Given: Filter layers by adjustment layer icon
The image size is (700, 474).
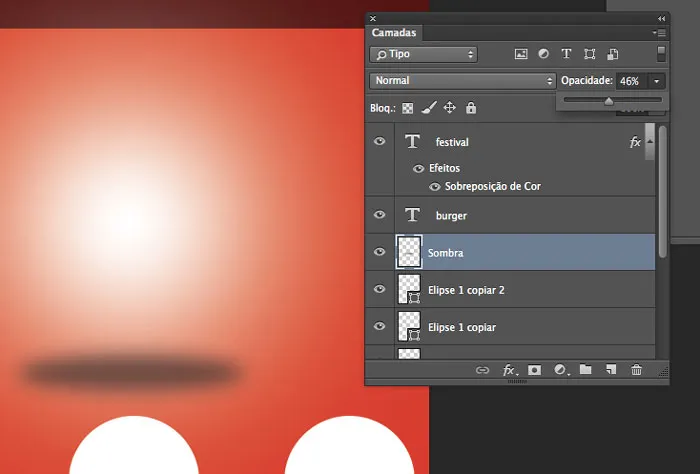Looking at the screenshot, I should click(x=543, y=54).
